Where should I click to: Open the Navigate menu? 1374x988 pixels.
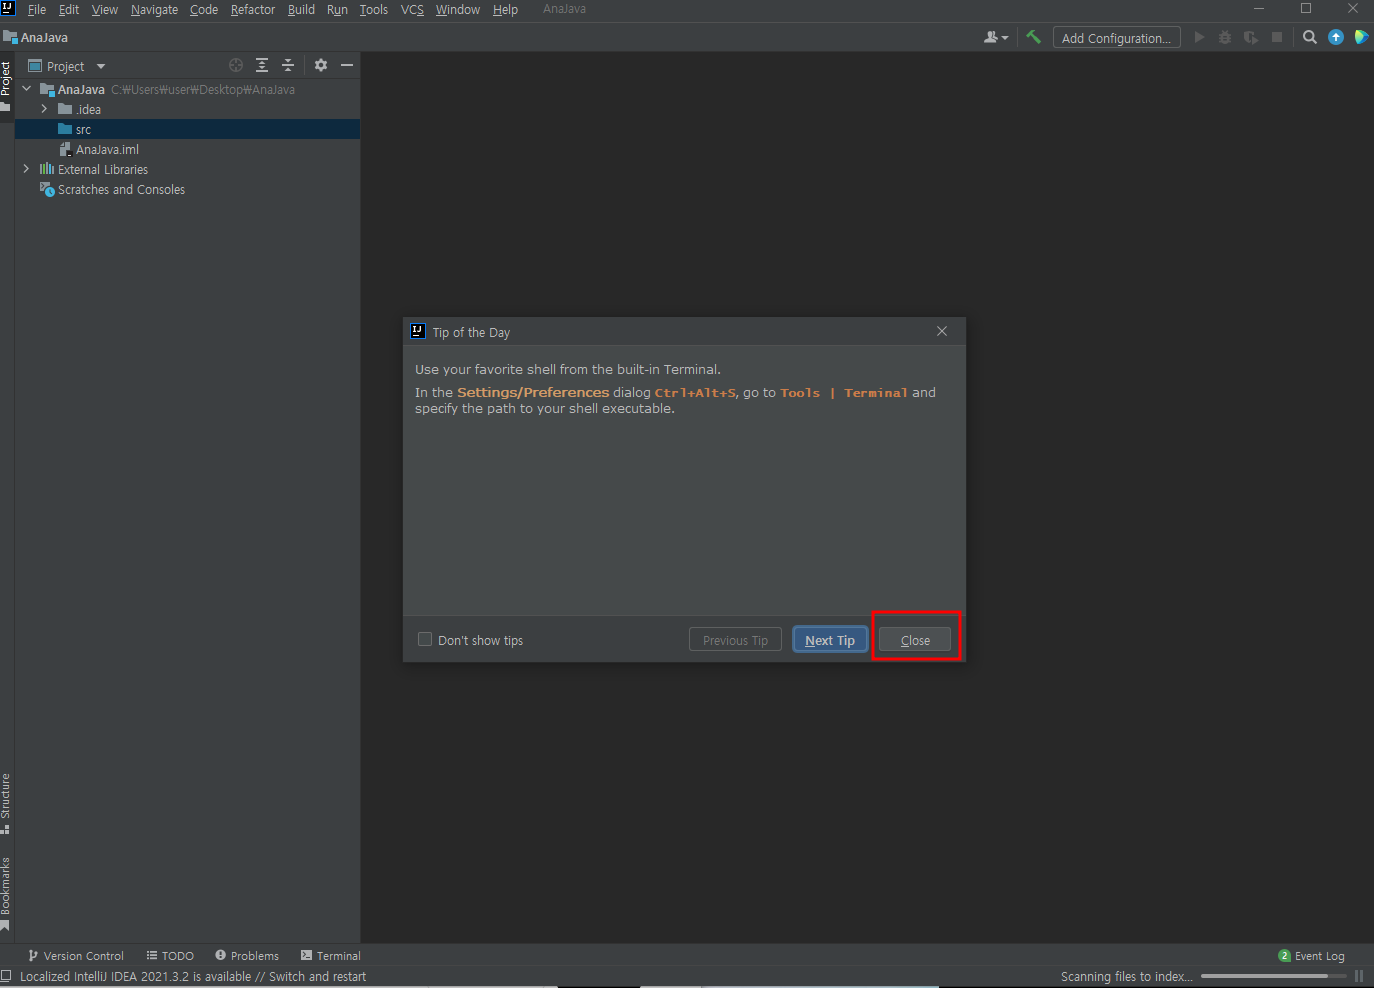(154, 10)
